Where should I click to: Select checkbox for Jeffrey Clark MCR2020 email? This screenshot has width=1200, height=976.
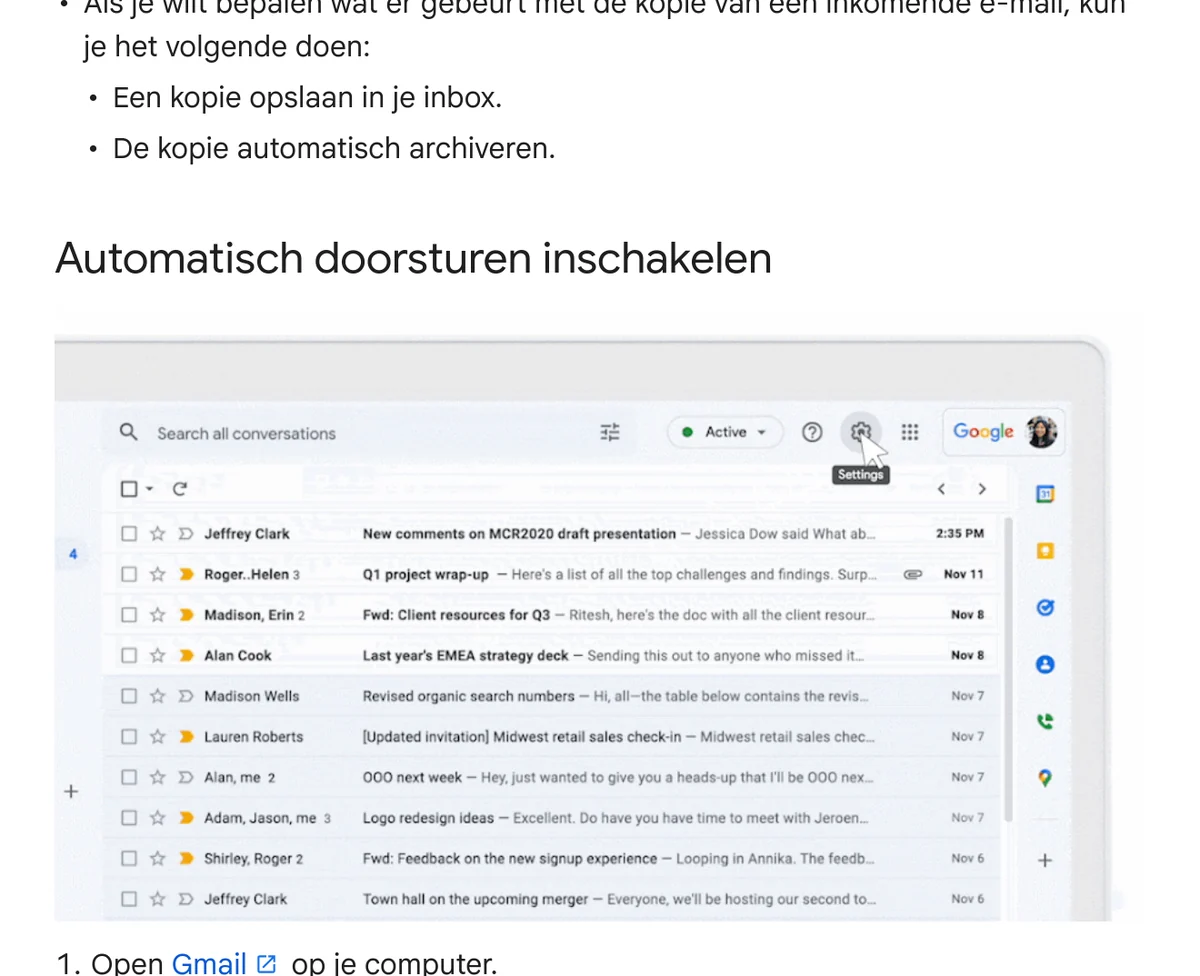pos(129,534)
